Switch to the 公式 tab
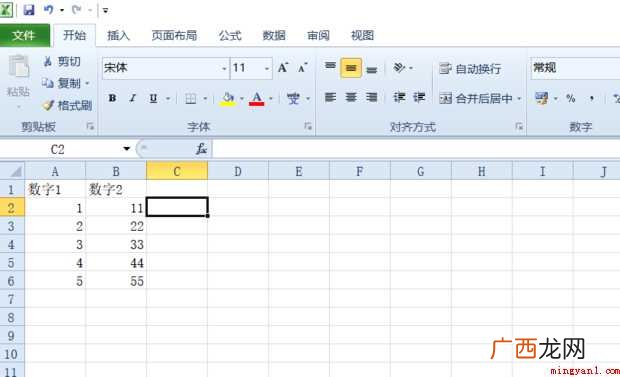 coord(230,36)
